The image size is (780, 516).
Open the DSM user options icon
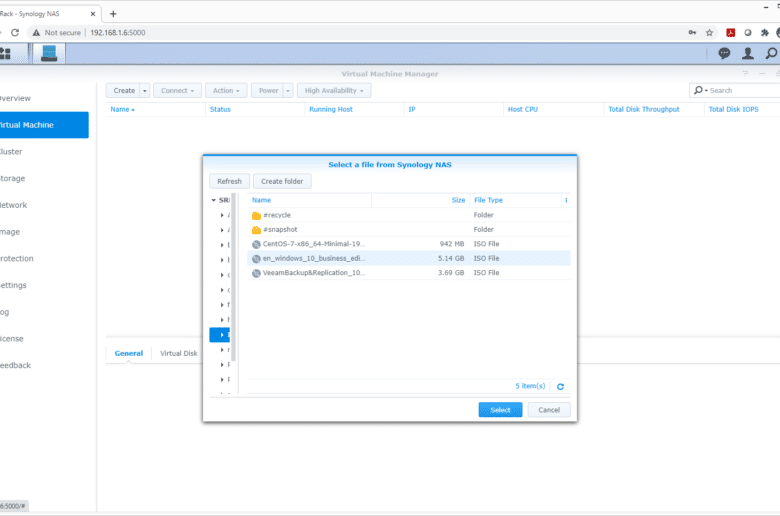(x=748, y=53)
